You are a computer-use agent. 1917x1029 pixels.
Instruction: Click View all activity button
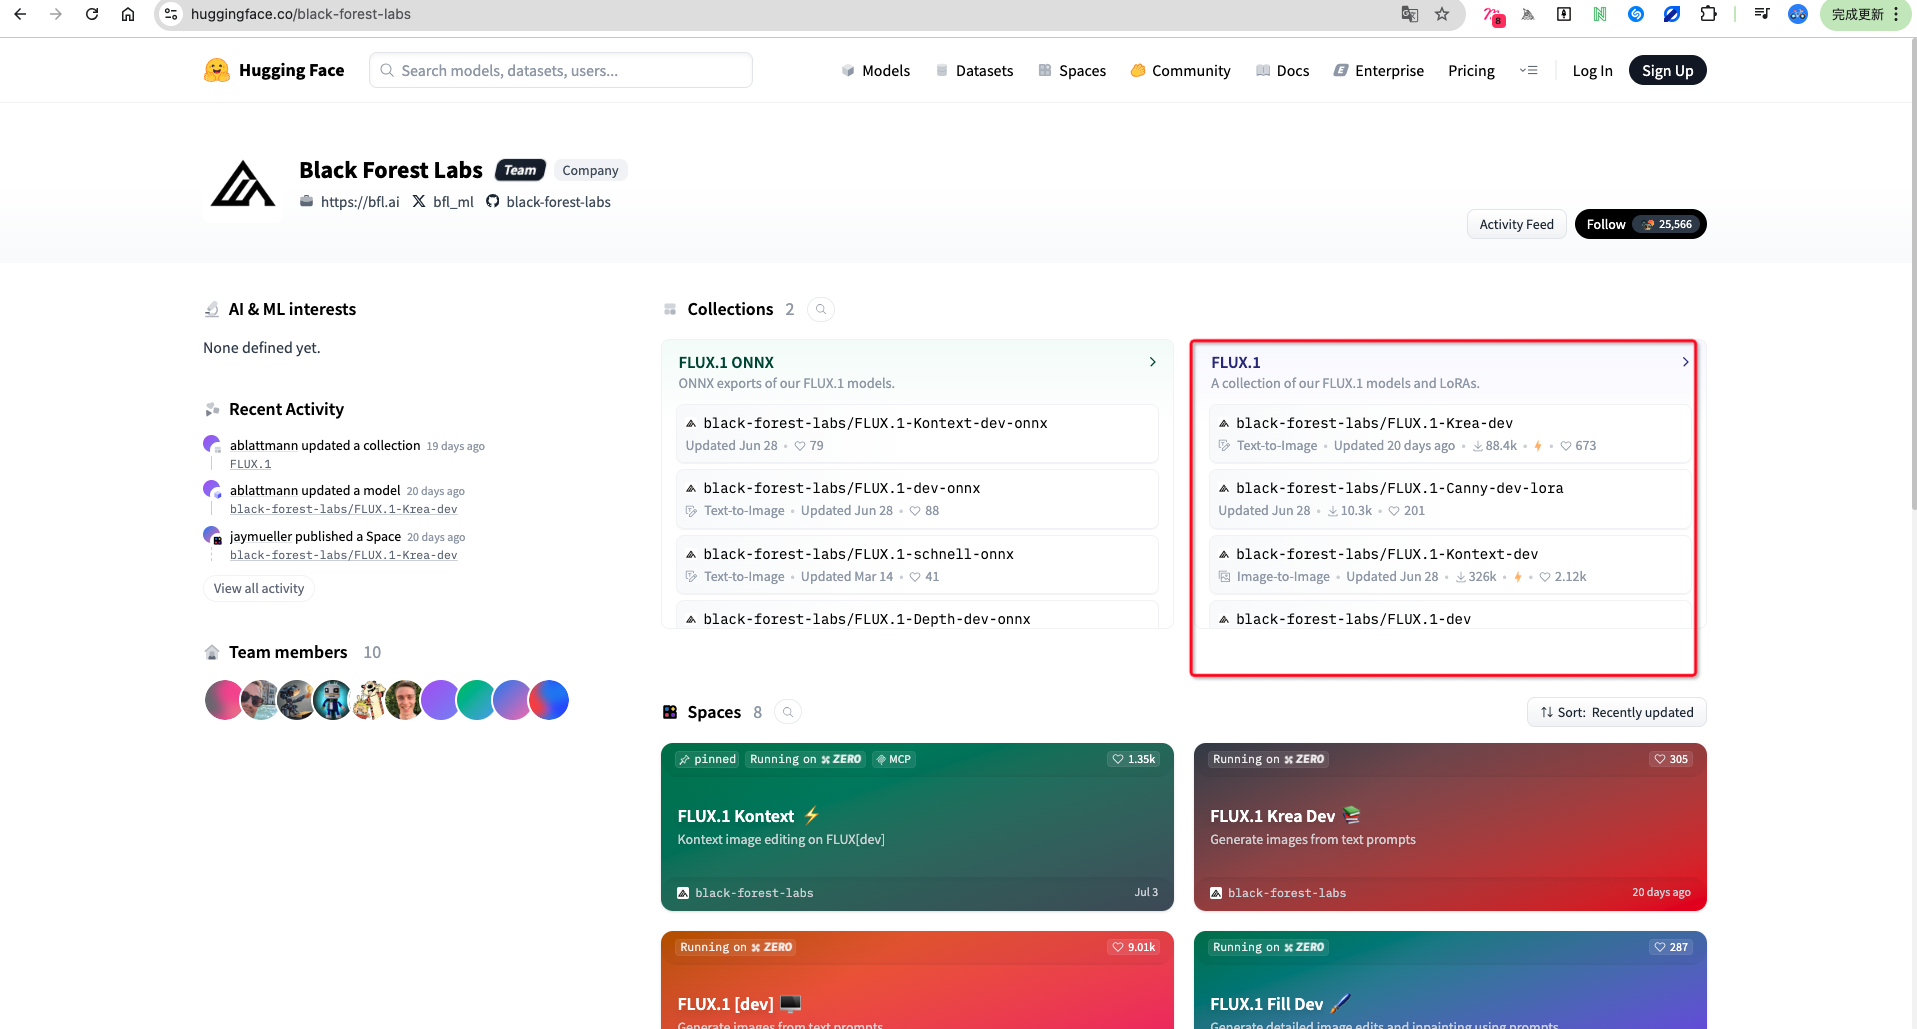[x=259, y=588]
